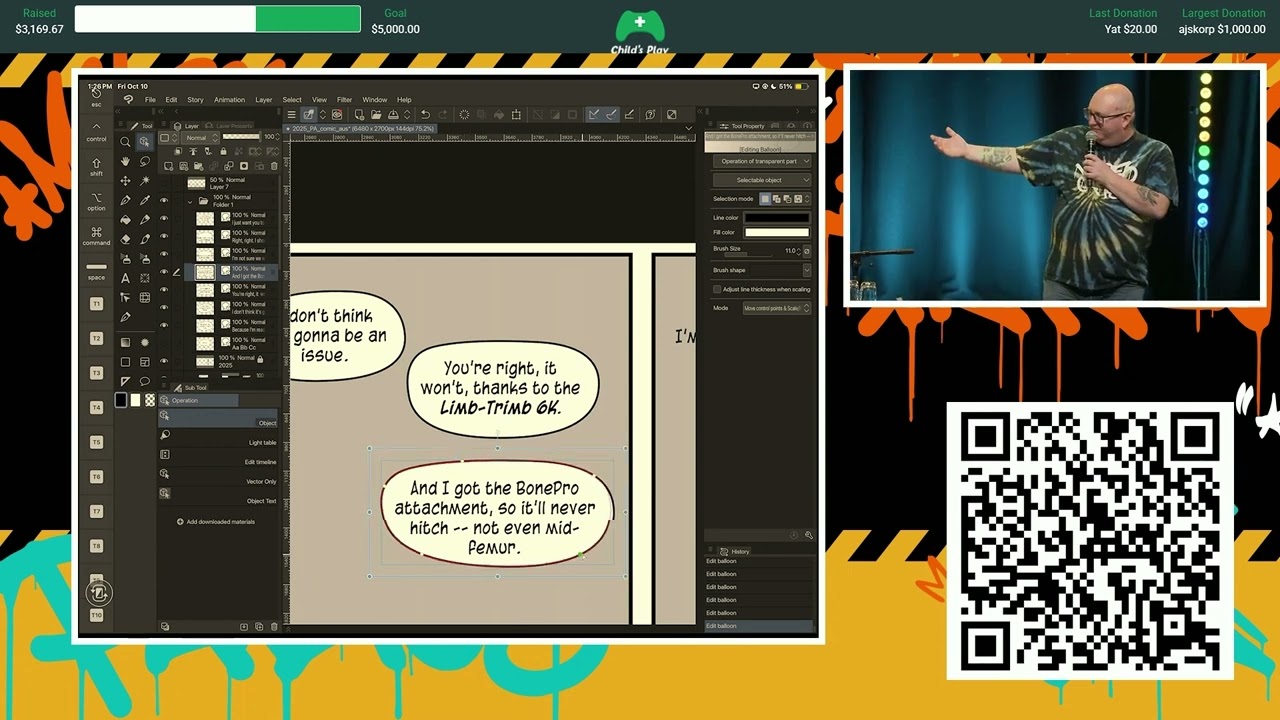
Task: Select the Gradient tool
Action: [125, 342]
